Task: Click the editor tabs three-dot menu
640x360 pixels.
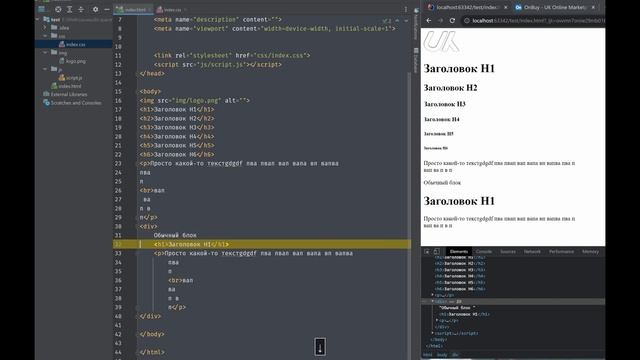Action: pyautogui.click(x=405, y=9)
